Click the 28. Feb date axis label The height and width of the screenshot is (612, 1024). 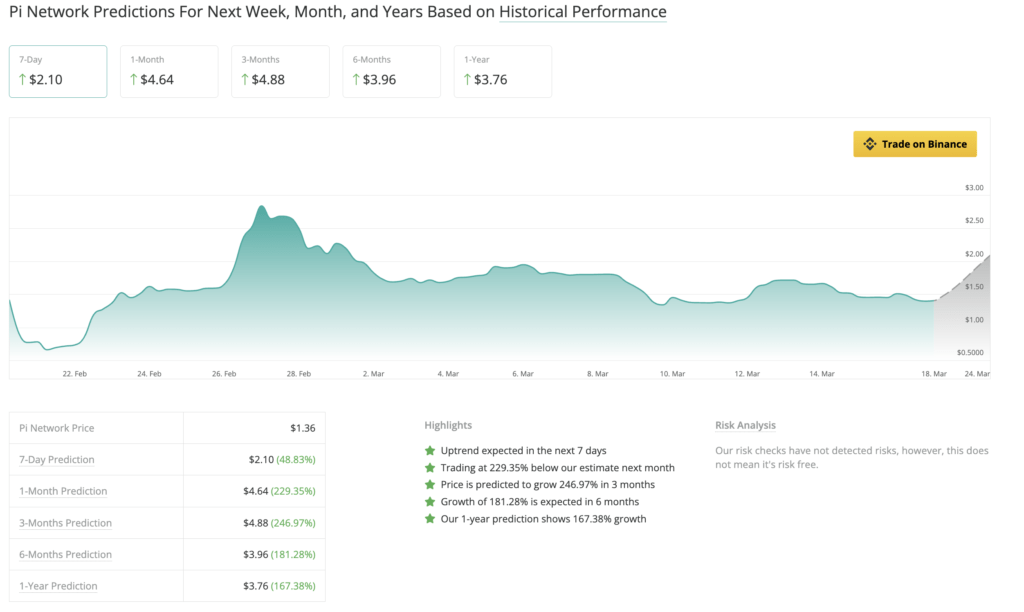coord(299,374)
